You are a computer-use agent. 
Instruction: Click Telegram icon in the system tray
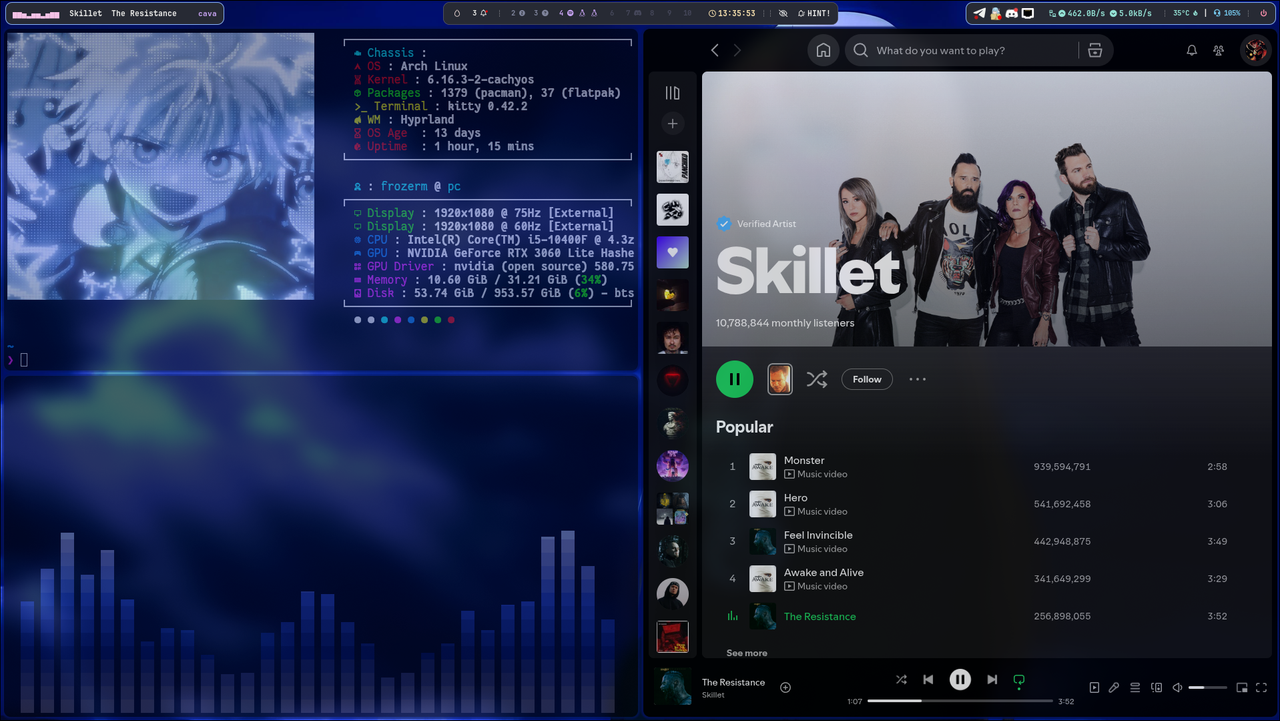[x=980, y=13]
